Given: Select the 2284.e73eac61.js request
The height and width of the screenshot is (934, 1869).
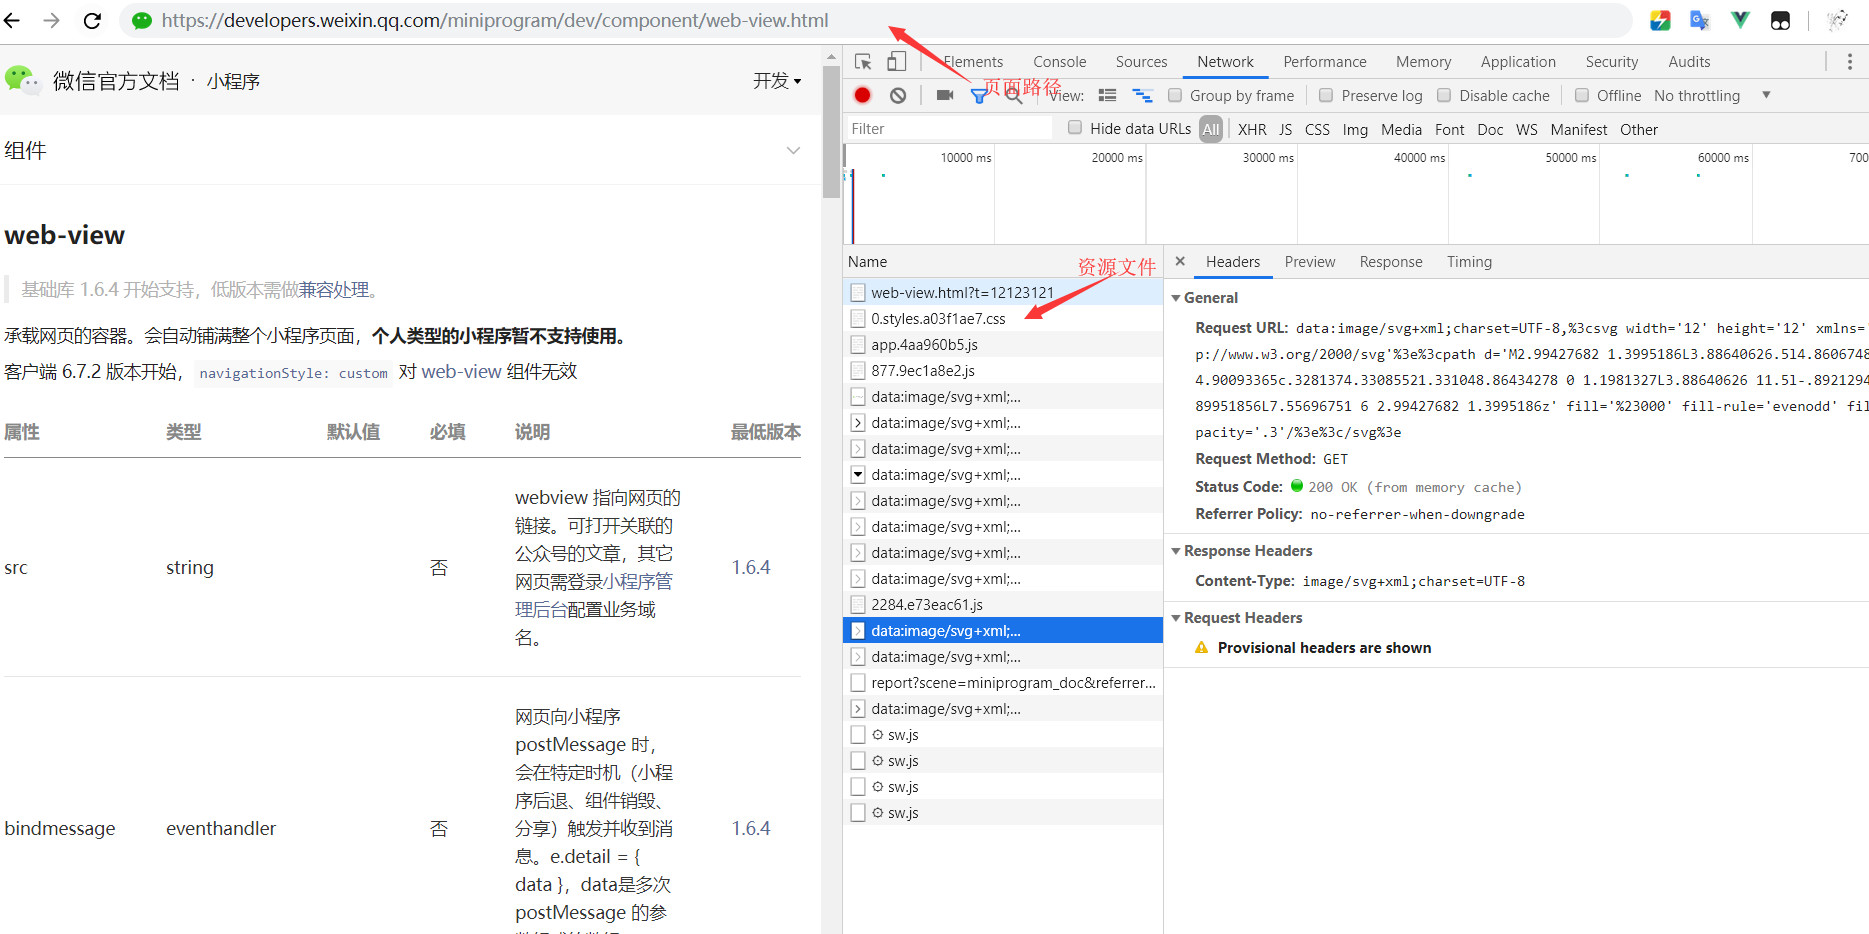Looking at the screenshot, I should point(1003,604).
